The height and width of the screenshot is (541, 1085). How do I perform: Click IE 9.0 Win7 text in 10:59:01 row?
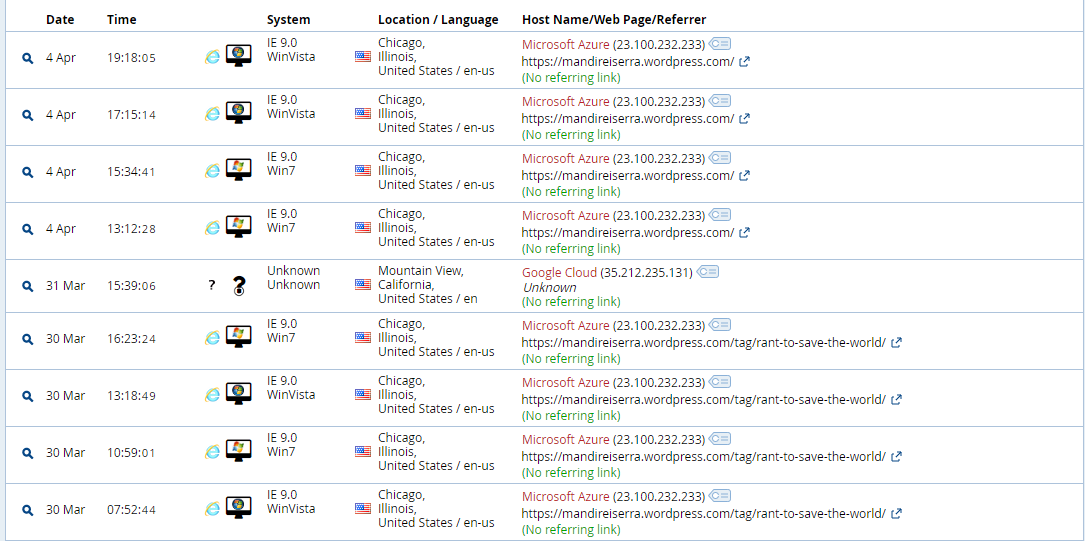coord(282,445)
